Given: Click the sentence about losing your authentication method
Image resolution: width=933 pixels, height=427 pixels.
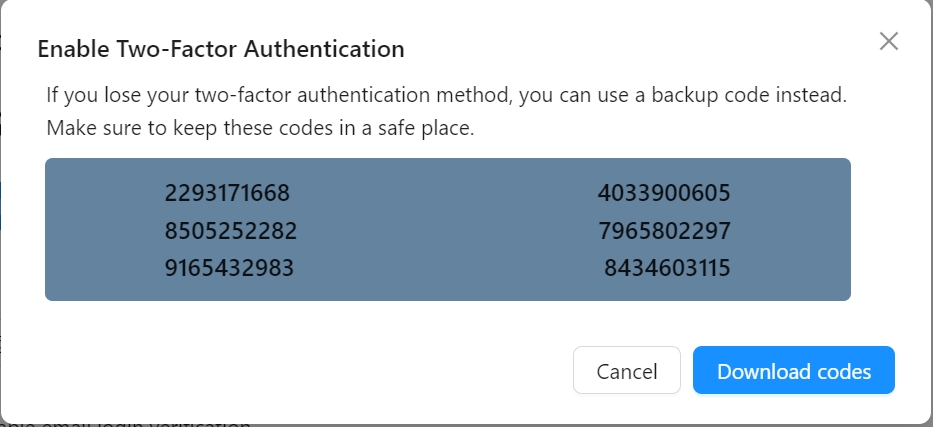Looking at the screenshot, I should tap(446, 97).
